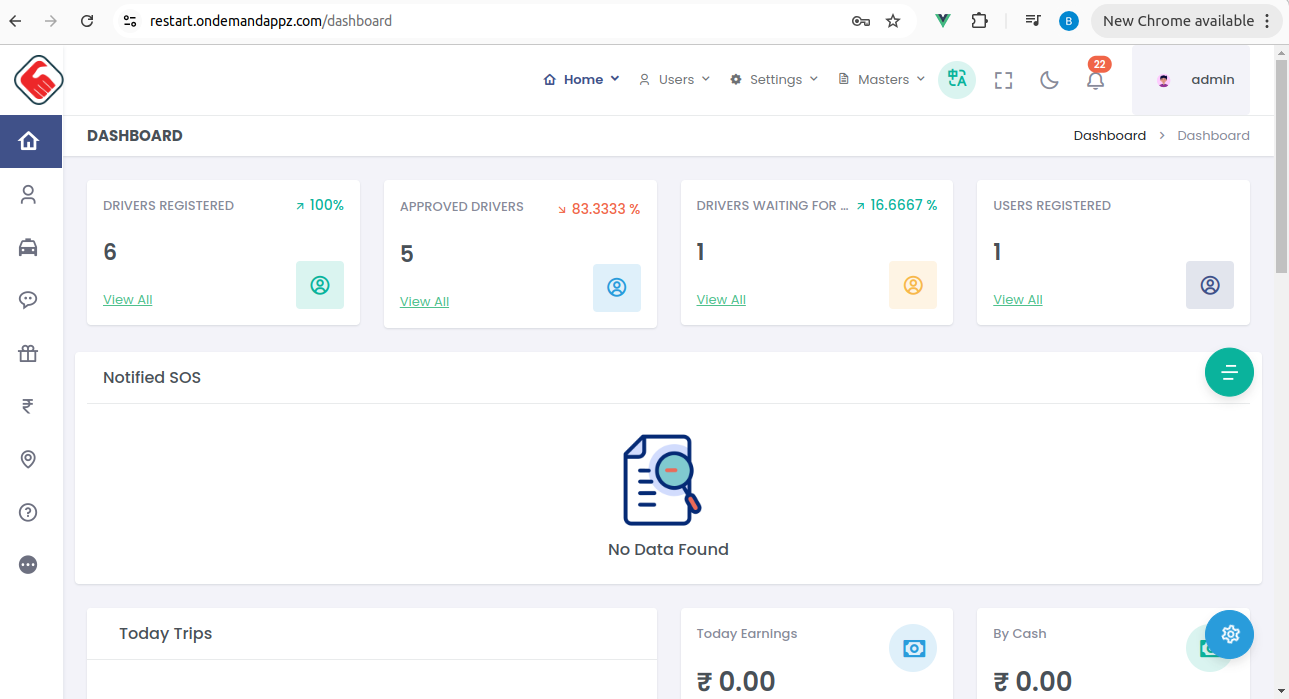The image size is (1289, 699).
Task: Enable fullscreen mode from the top bar
Action: [1003, 79]
